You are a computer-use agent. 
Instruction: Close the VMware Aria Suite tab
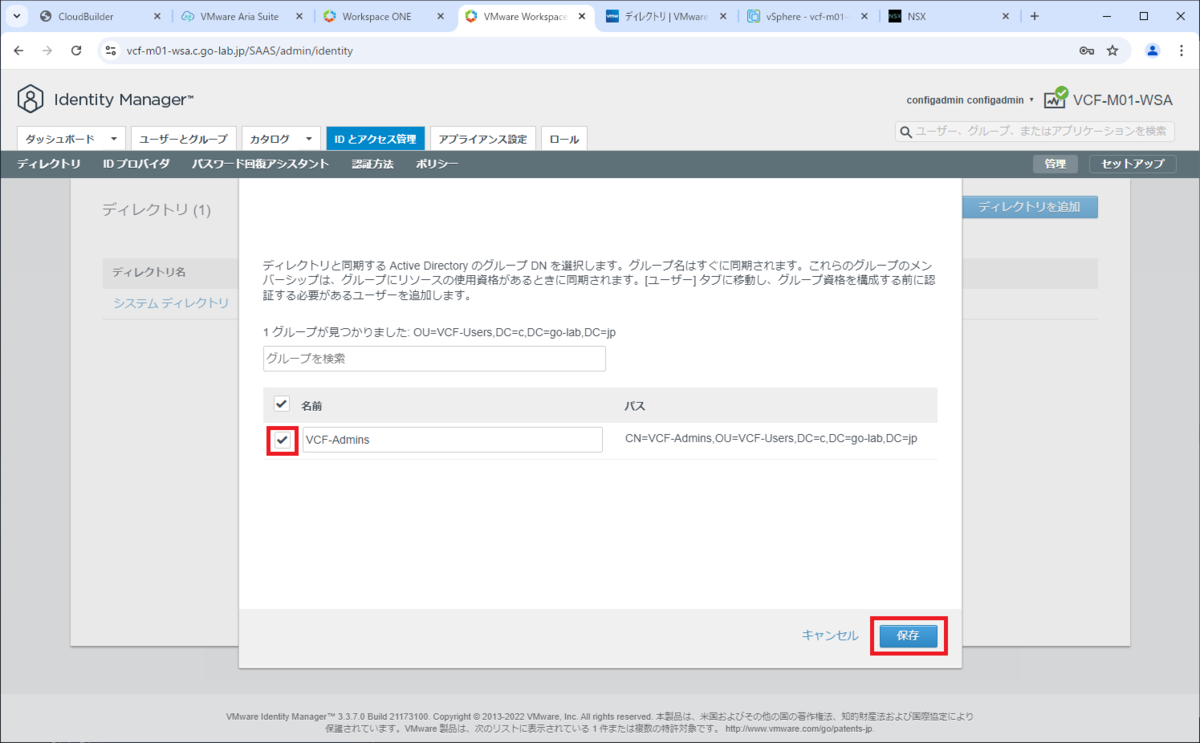click(x=300, y=17)
